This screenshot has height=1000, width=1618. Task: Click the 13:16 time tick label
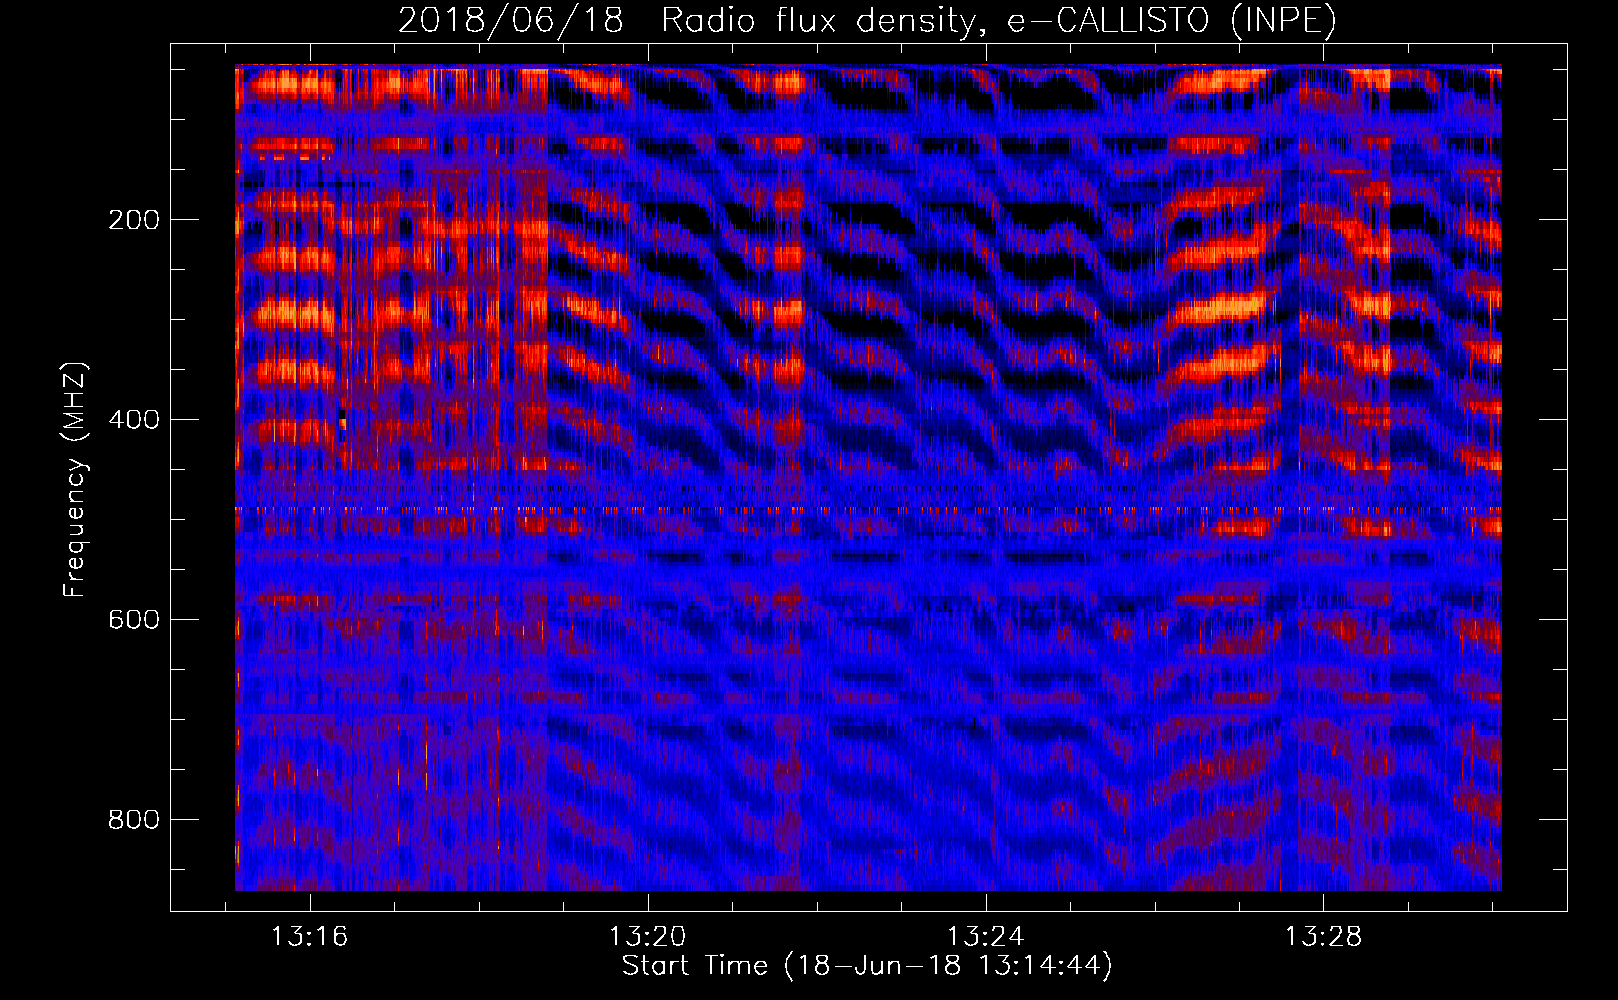tap(310, 937)
